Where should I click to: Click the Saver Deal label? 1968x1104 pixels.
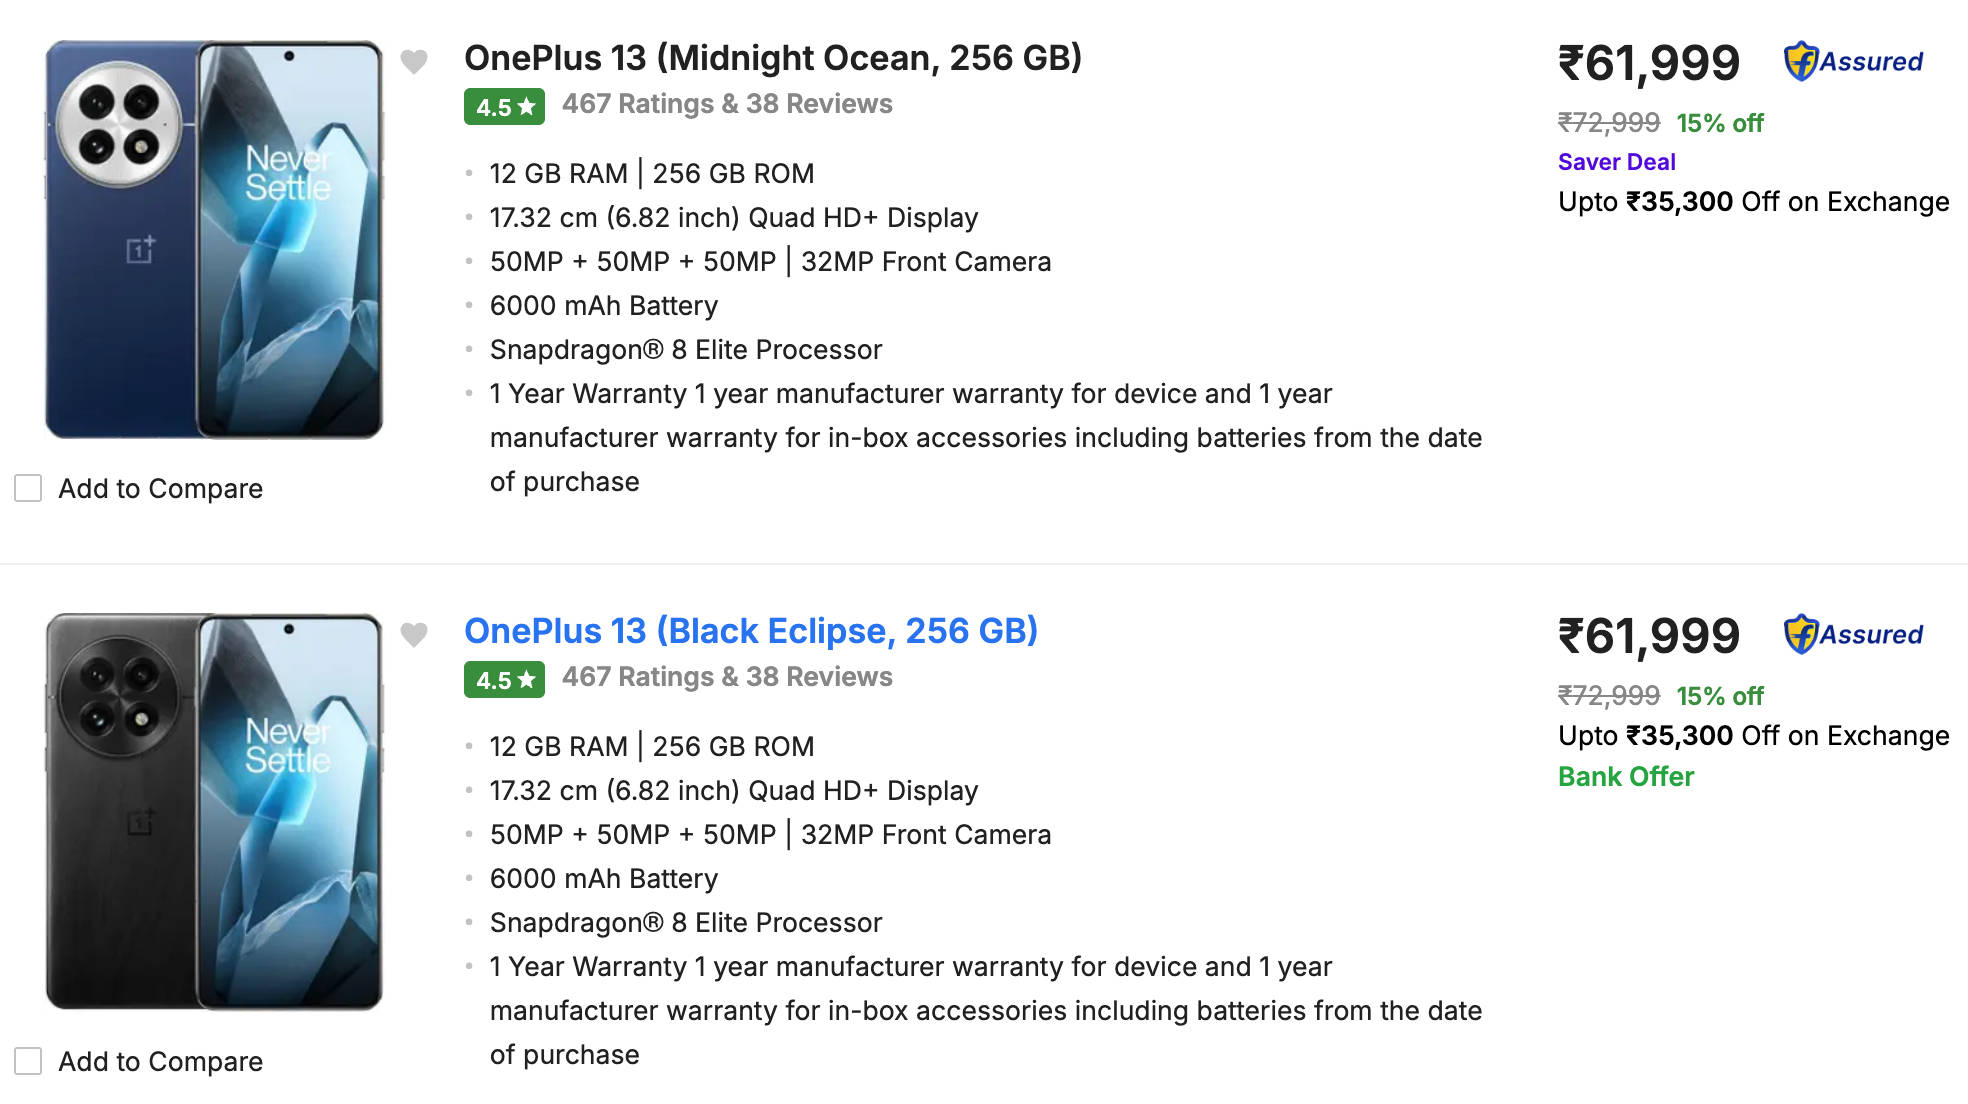(1616, 162)
